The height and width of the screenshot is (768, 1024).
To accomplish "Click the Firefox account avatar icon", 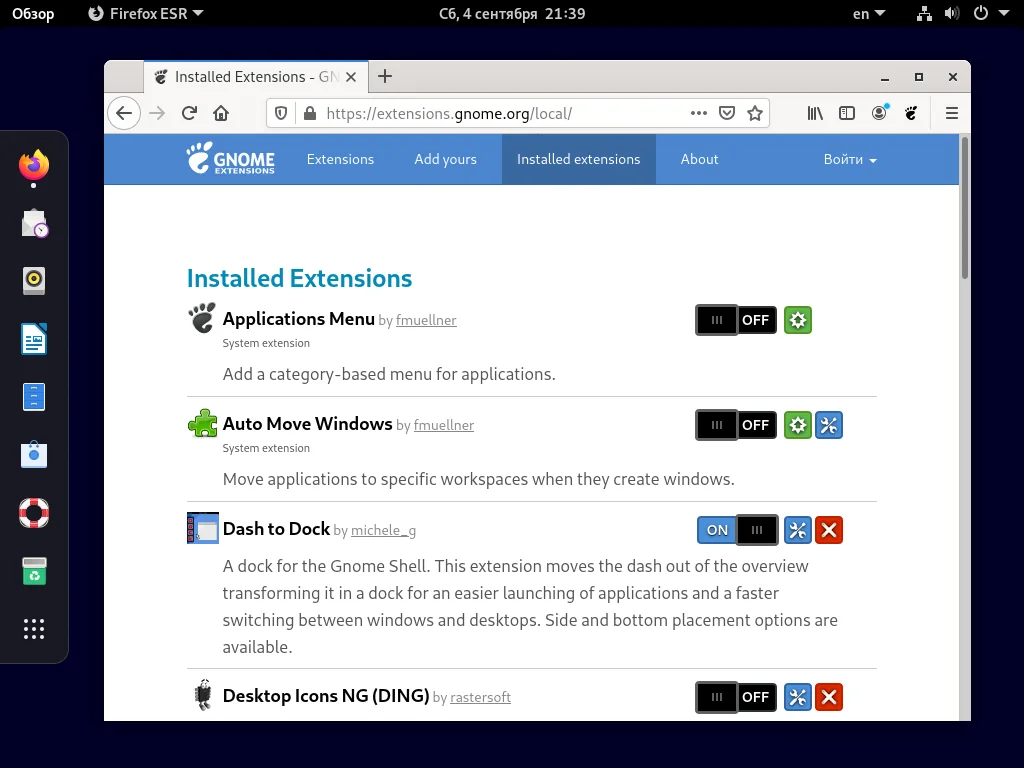I will (x=879, y=113).
